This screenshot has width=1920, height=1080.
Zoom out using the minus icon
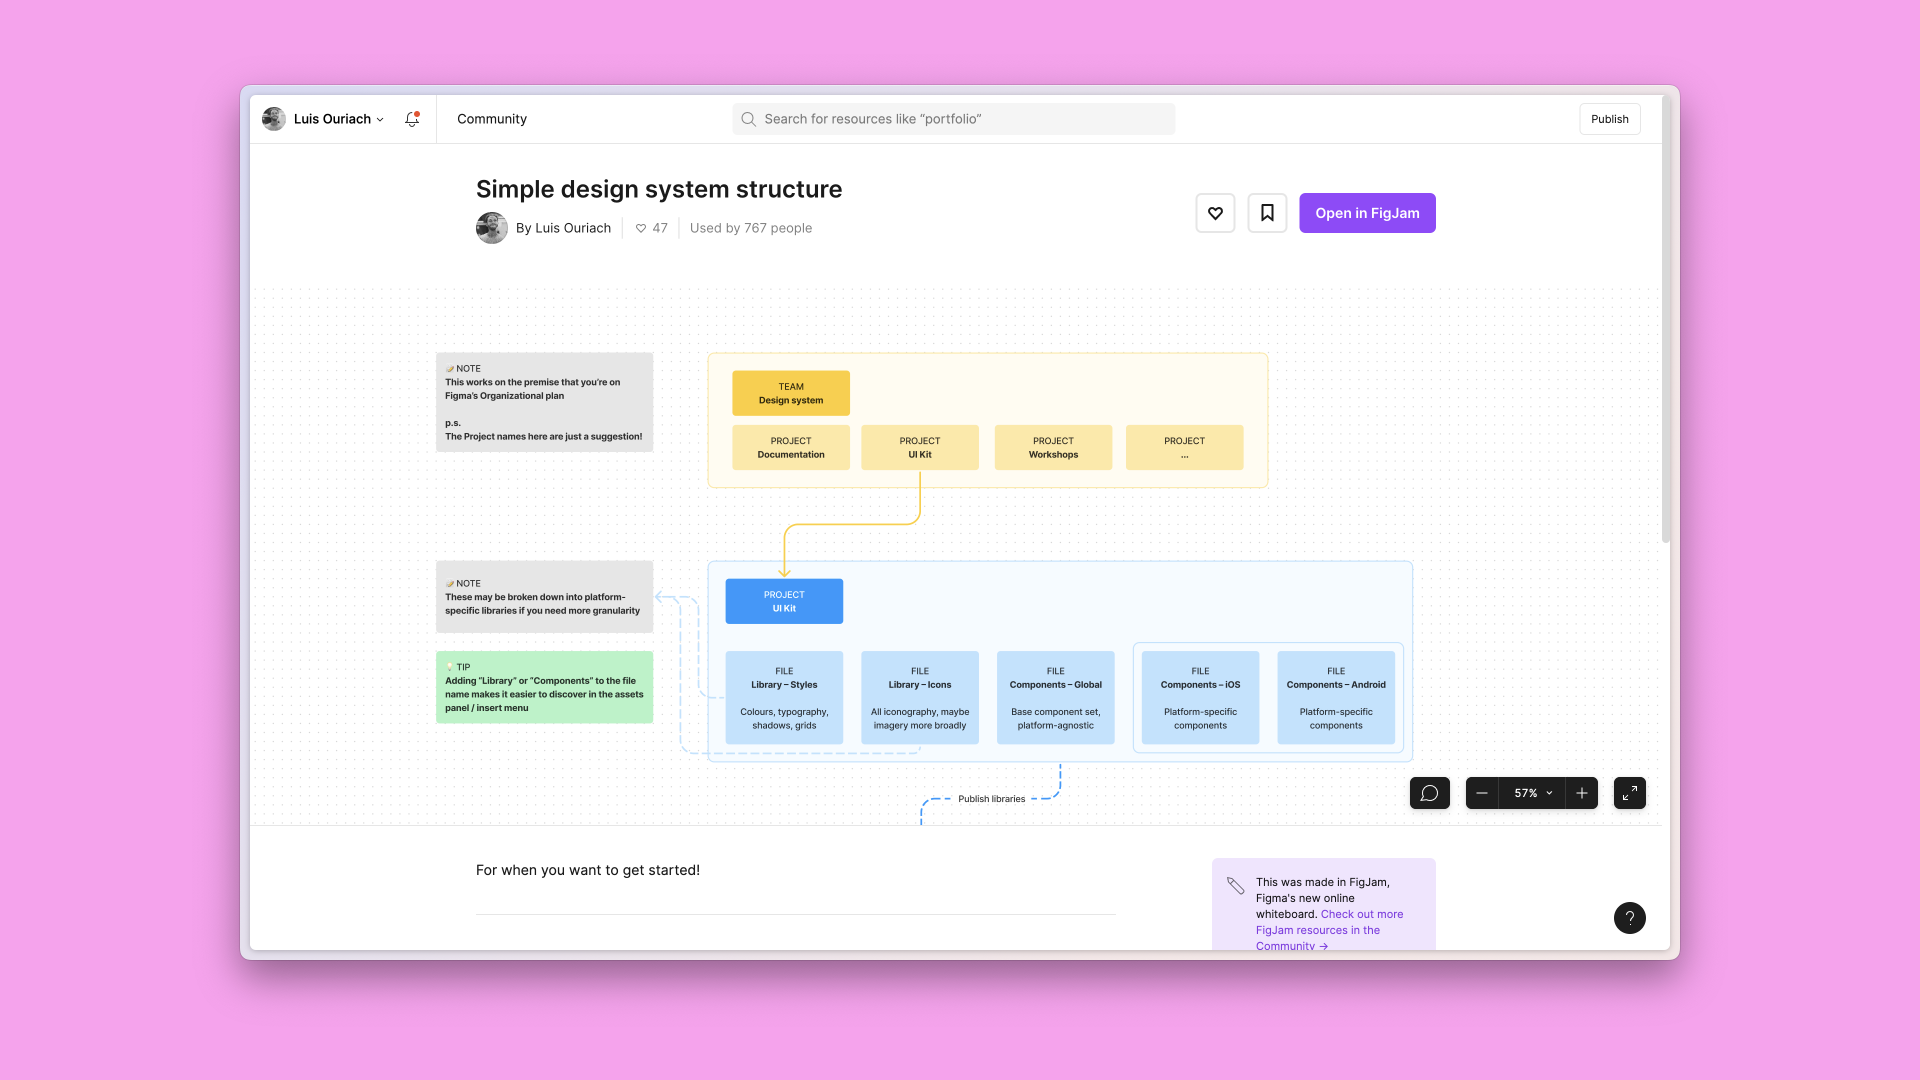pos(1481,792)
